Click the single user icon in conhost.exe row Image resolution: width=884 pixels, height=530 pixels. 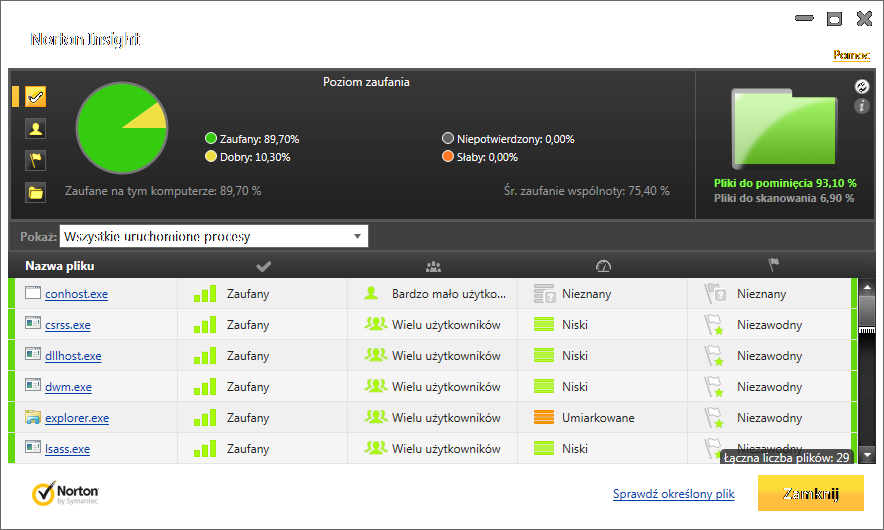(x=371, y=293)
